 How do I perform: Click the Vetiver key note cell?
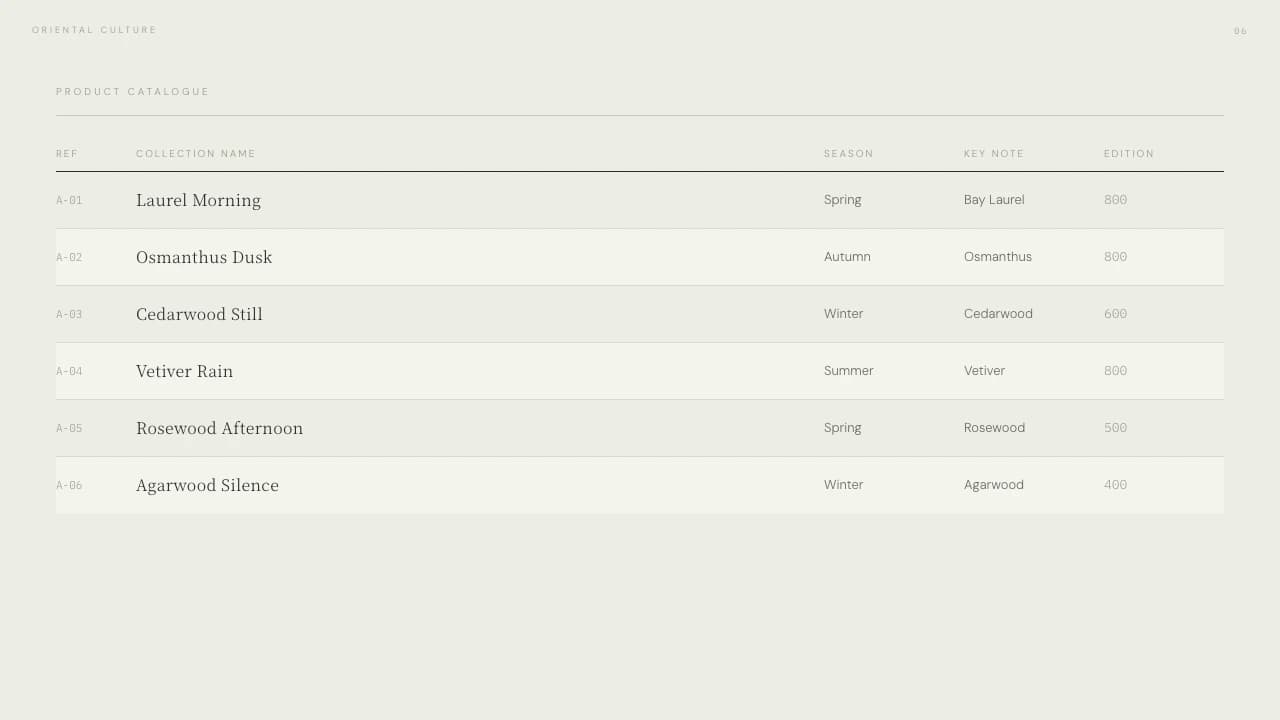point(984,371)
